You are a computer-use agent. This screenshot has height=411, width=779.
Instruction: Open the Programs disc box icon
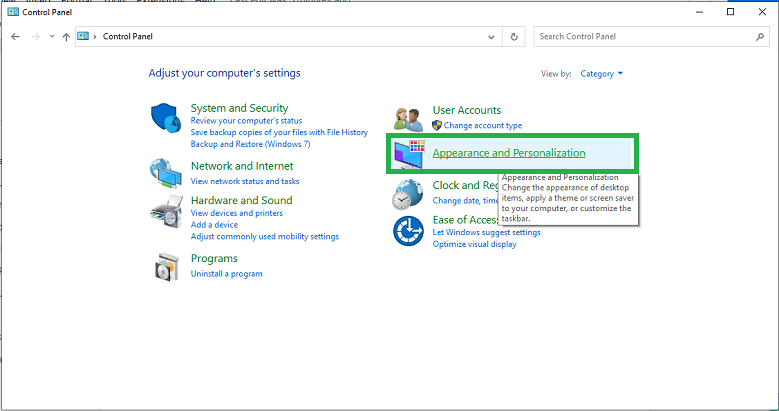point(166,267)
